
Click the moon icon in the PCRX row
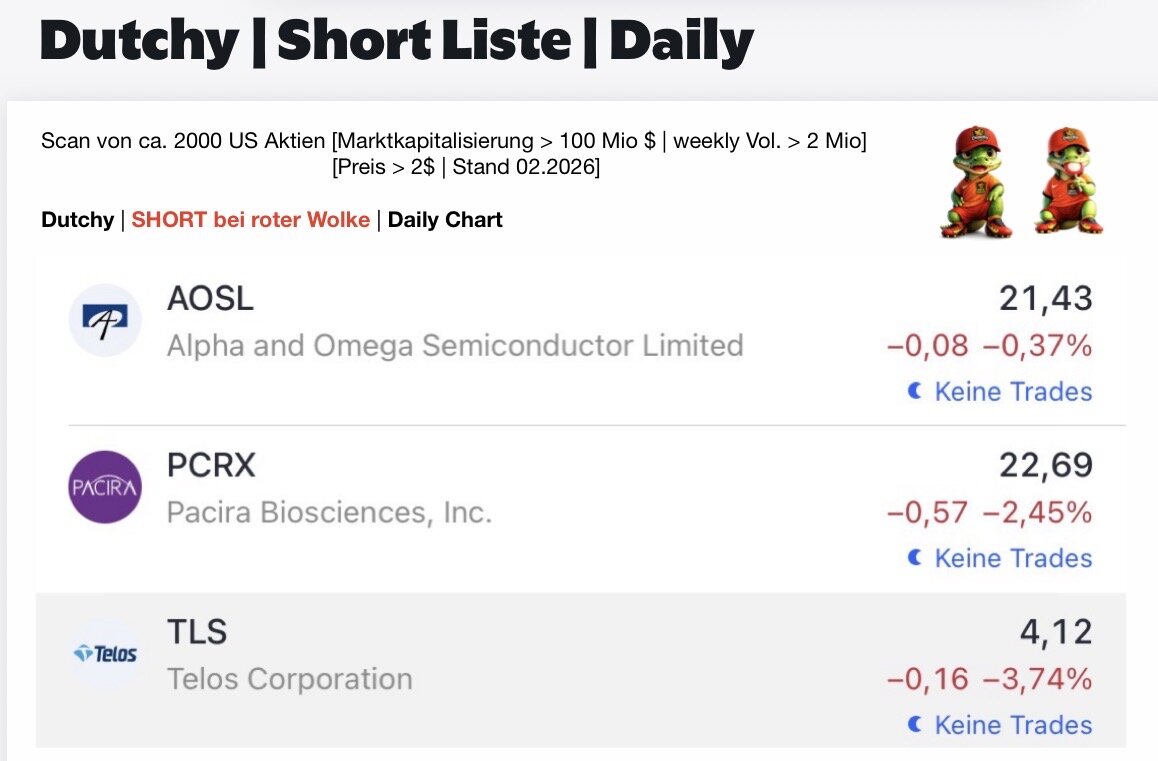point(914,558)
